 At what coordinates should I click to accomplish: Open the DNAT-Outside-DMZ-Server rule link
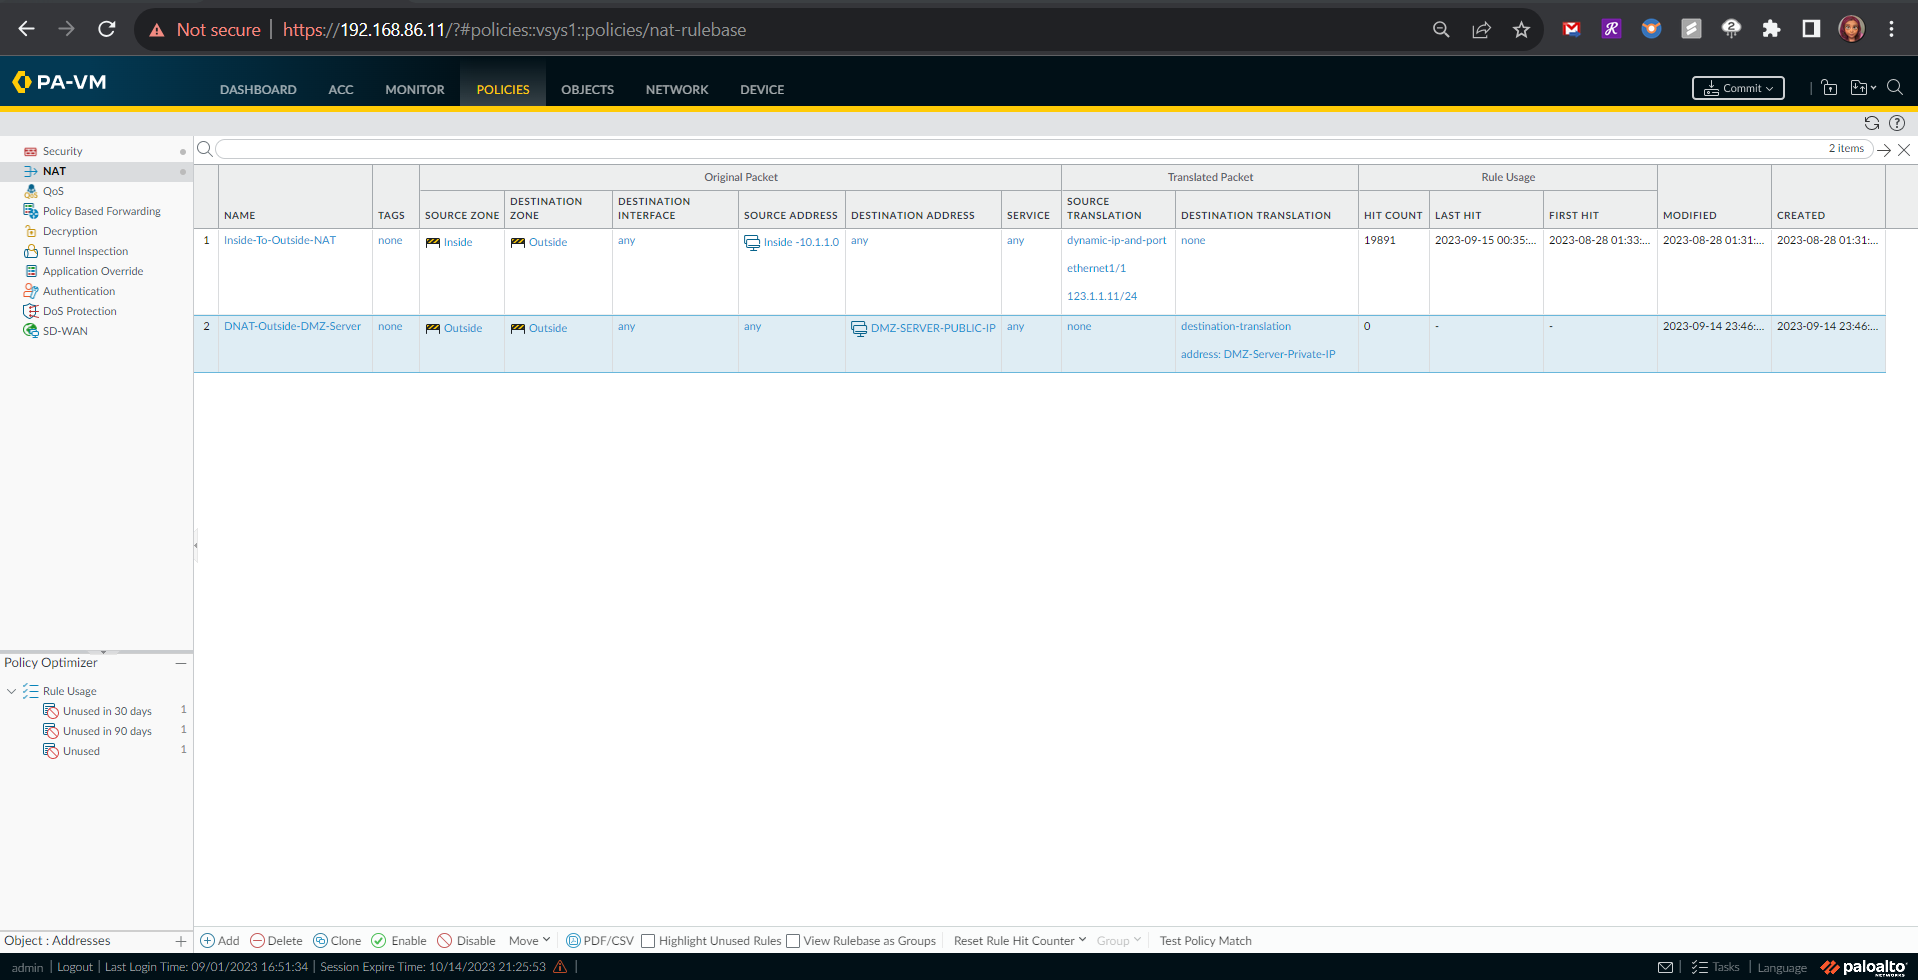pos(292,327)
